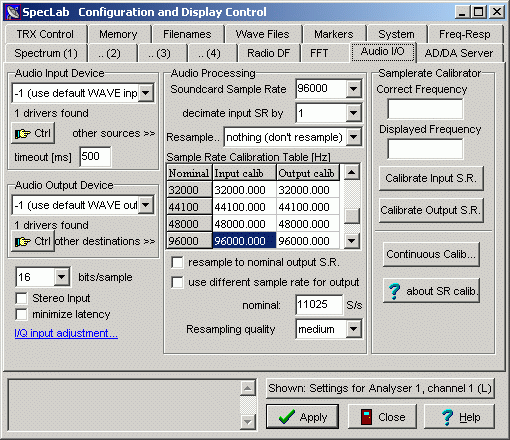Open audio output device Ctrl panel
The image size is (510, 440).
click(x=33, y=241)
